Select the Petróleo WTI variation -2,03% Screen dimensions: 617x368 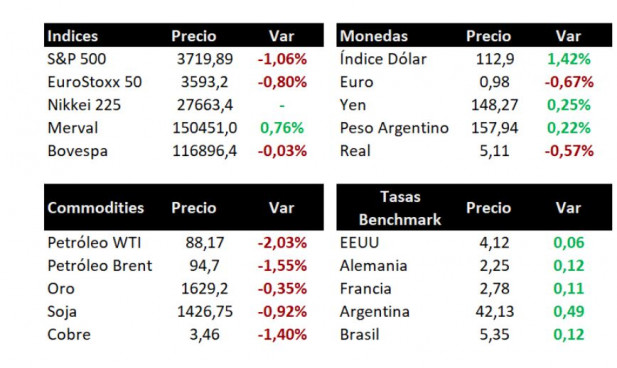point(282,242)
